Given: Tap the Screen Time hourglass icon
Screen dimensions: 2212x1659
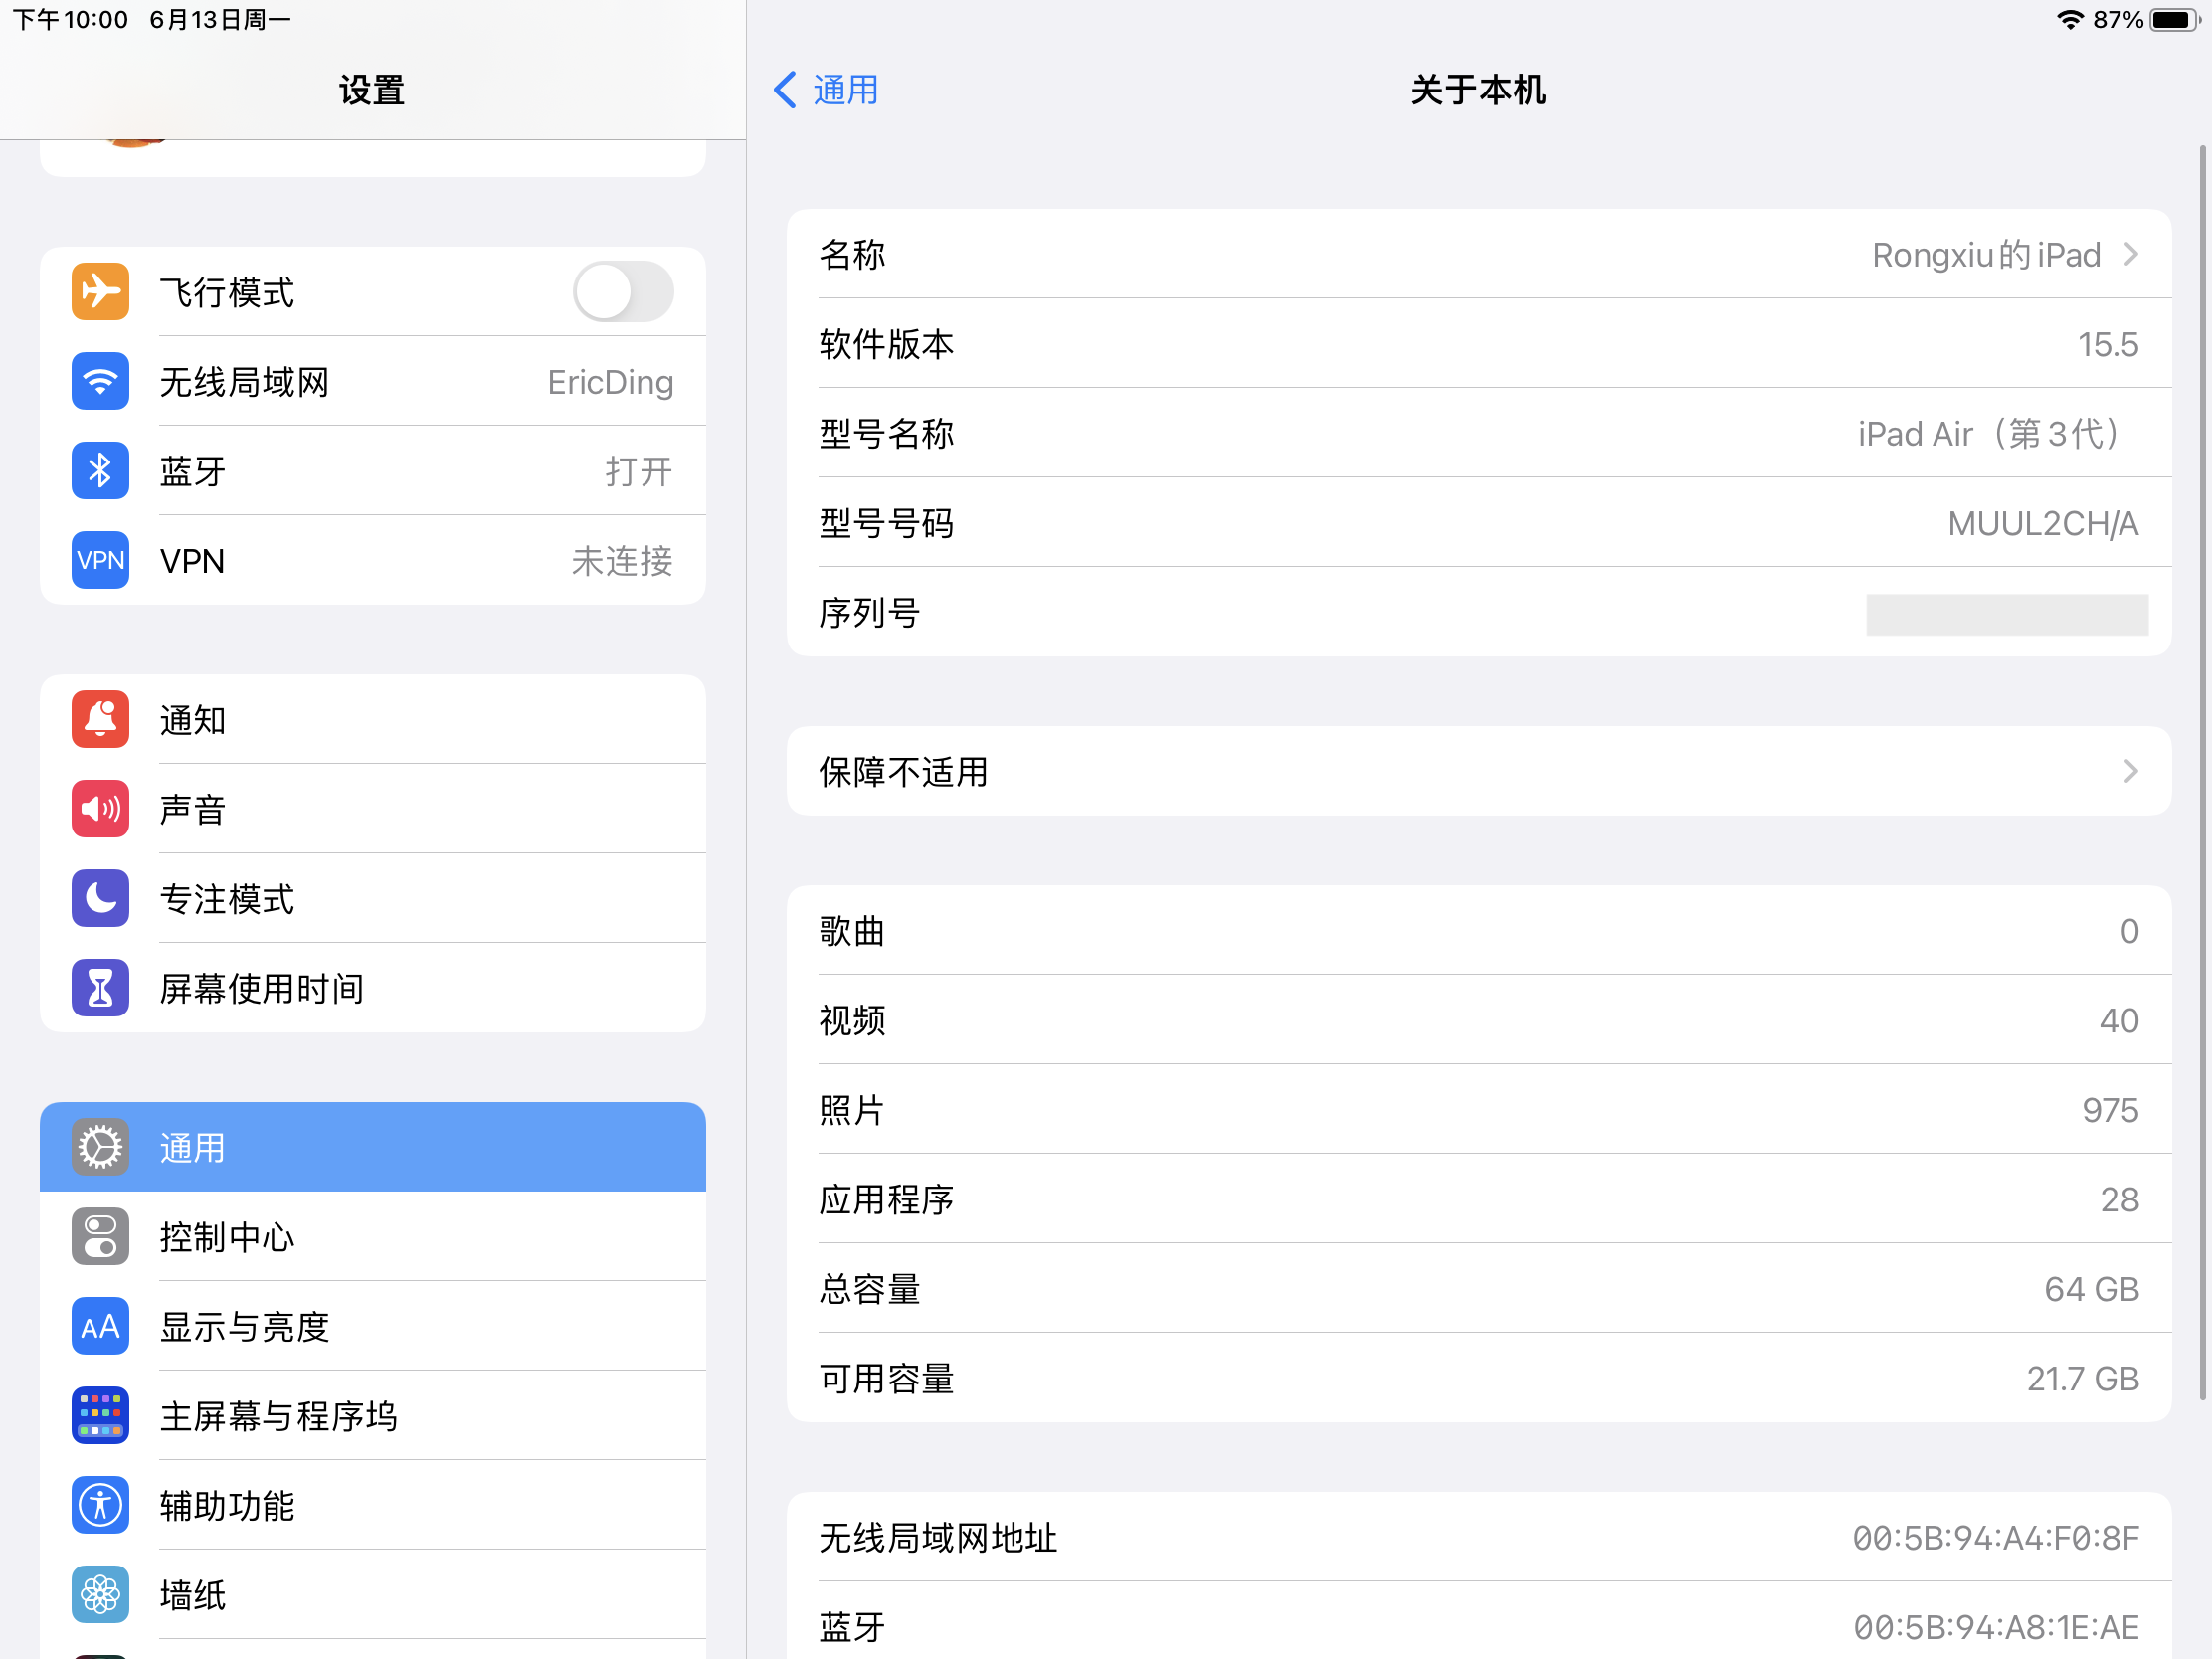Looking at the screenshot, I should tap(100, 988).
